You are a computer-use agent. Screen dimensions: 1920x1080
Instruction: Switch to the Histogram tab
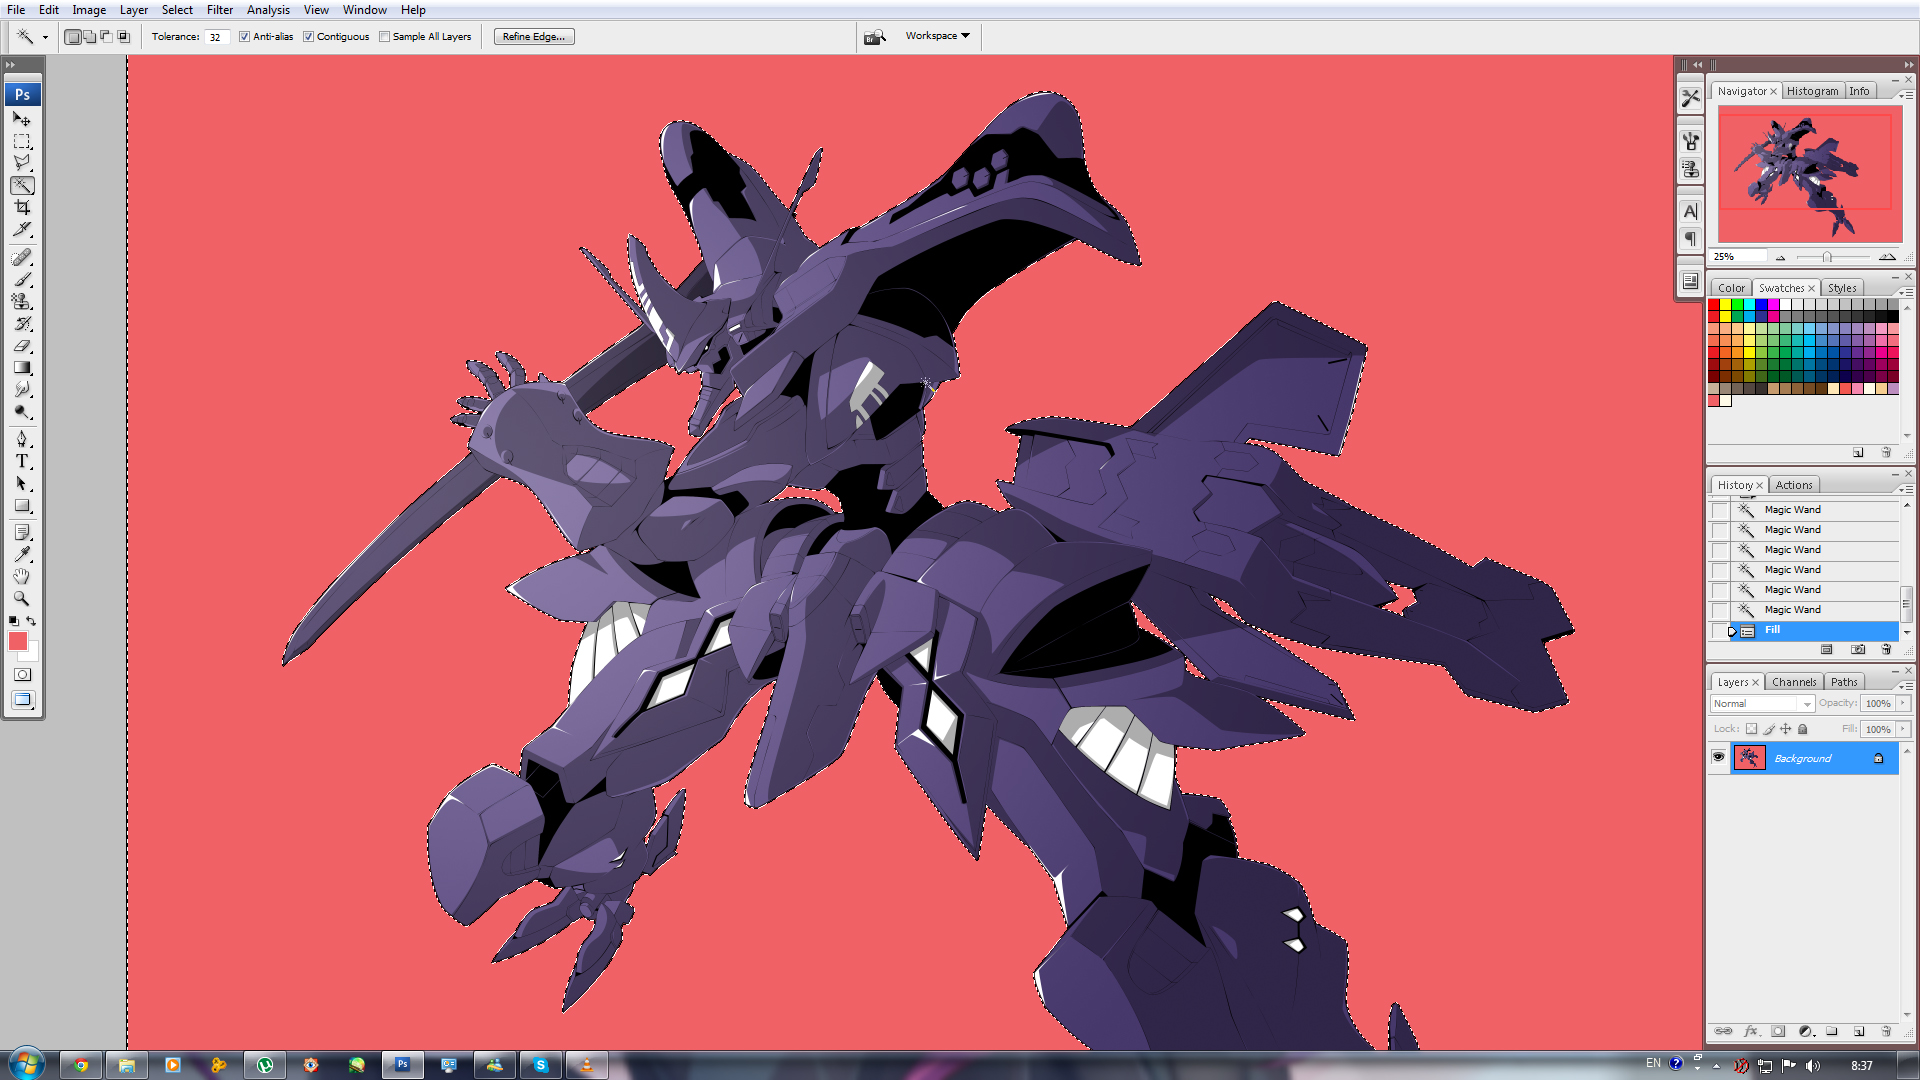[x=1812, y=91]
